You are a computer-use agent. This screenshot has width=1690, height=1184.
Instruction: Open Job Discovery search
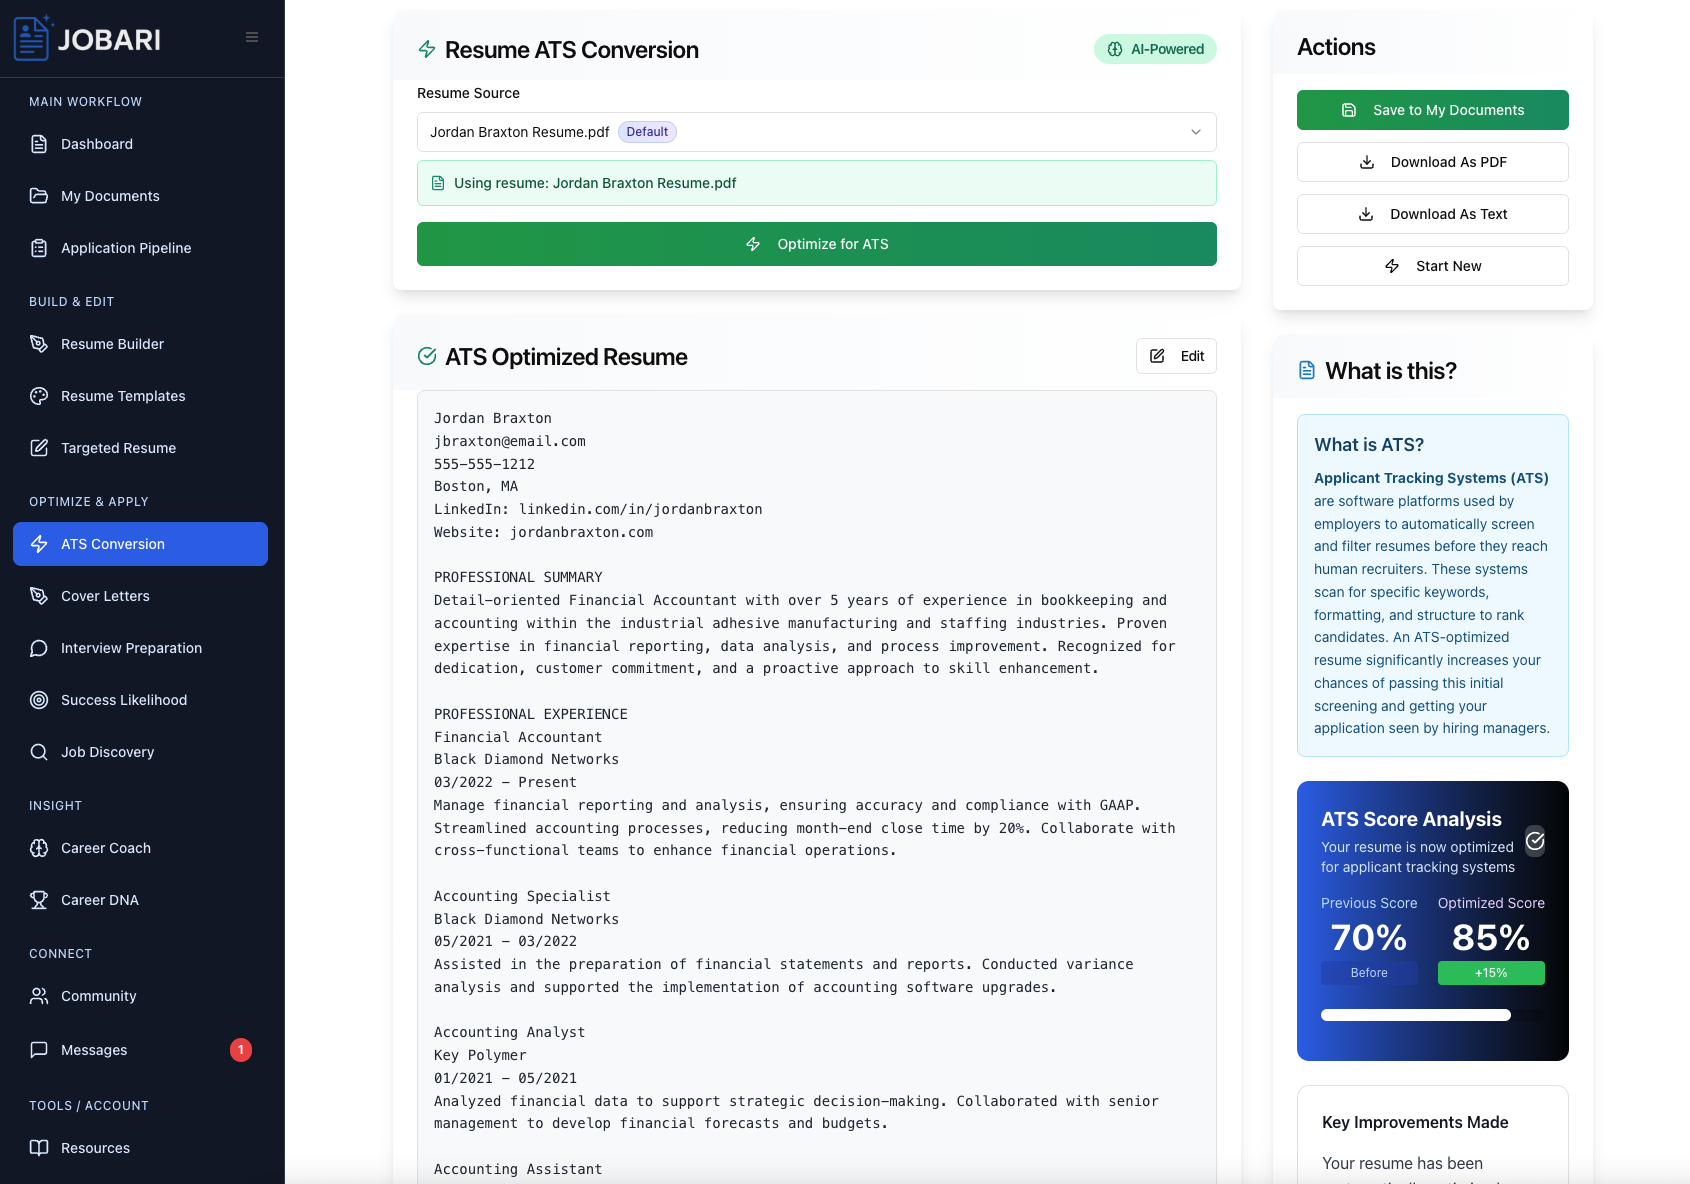(x=107, y=752)
